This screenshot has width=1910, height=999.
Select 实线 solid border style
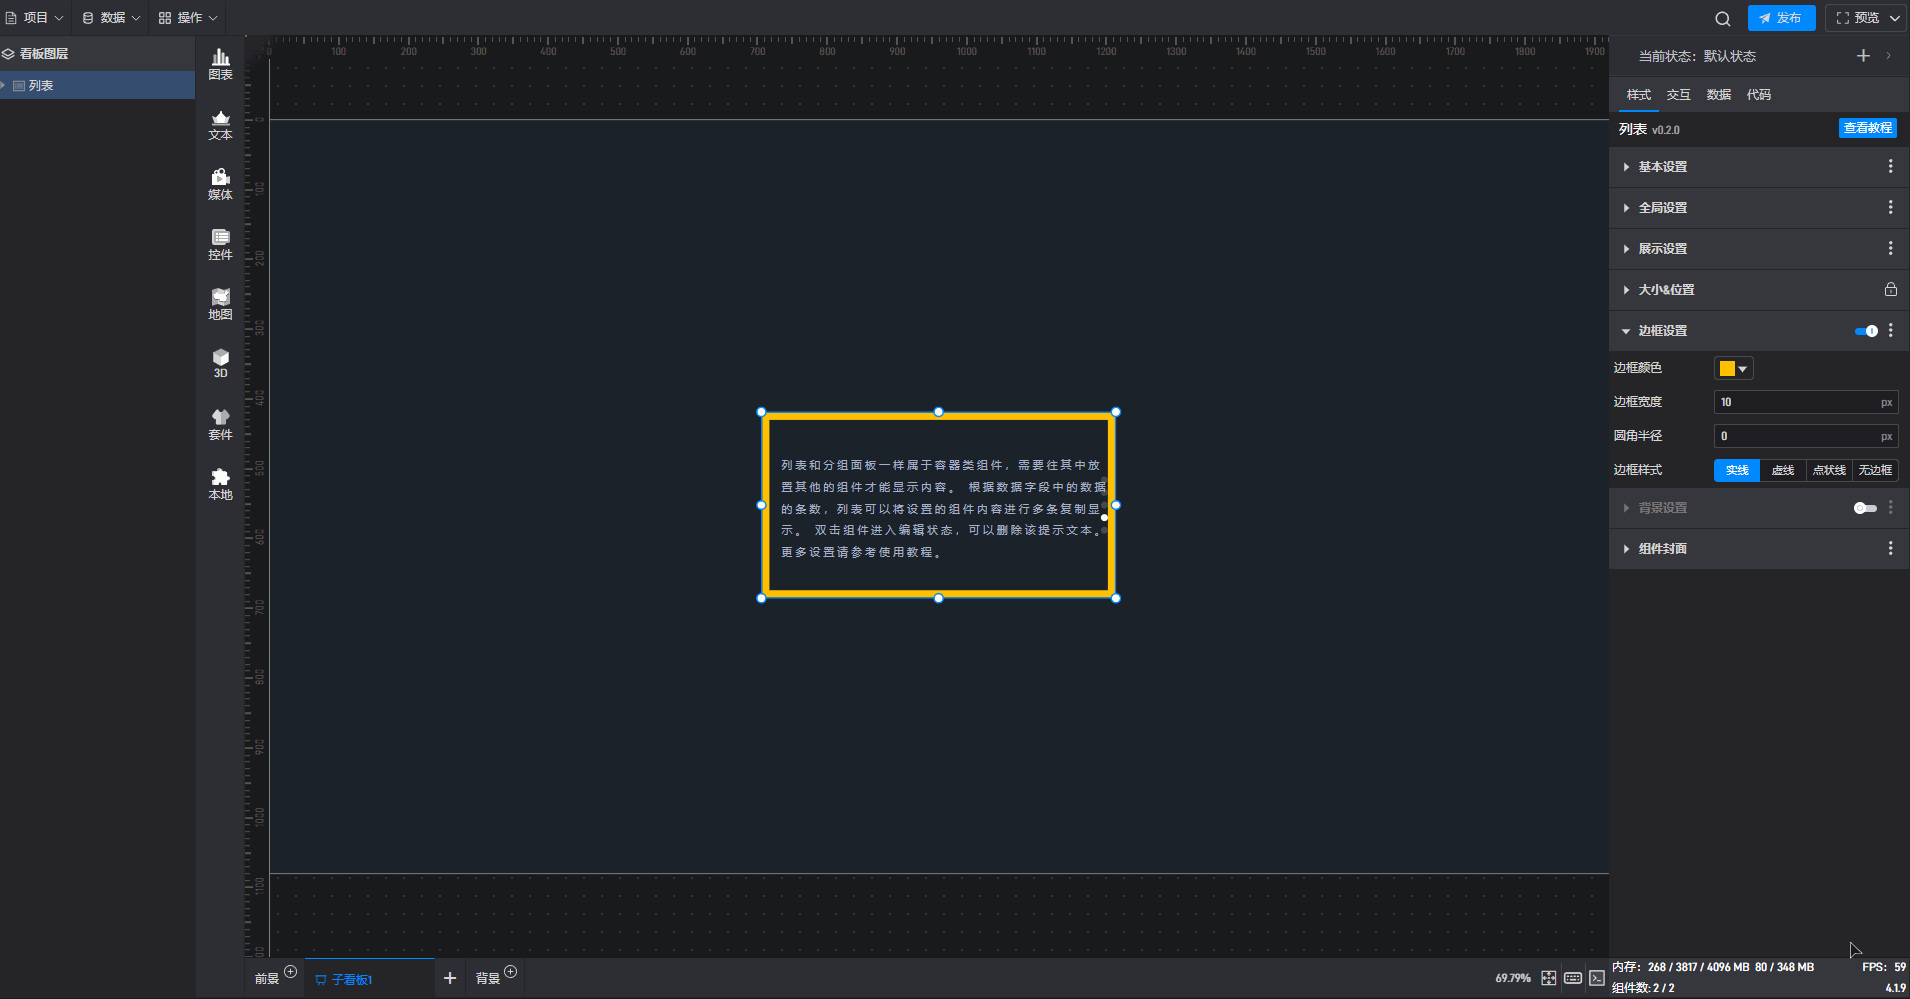click(x=1737, y=470)
